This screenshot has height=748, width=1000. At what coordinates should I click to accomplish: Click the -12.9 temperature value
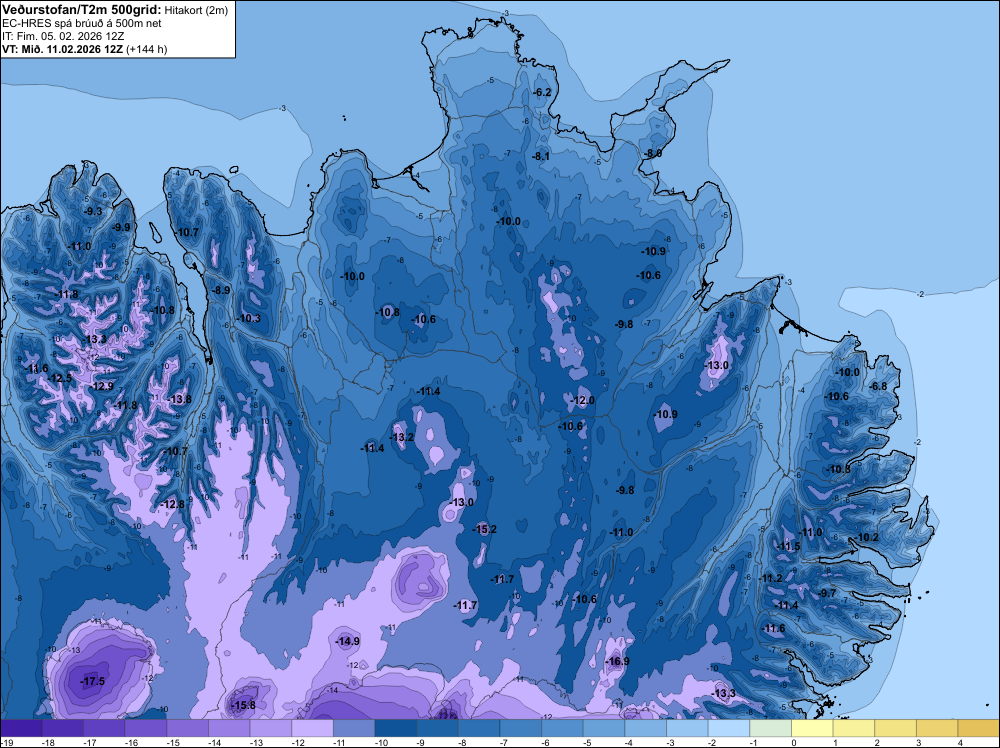coord(101,386)
